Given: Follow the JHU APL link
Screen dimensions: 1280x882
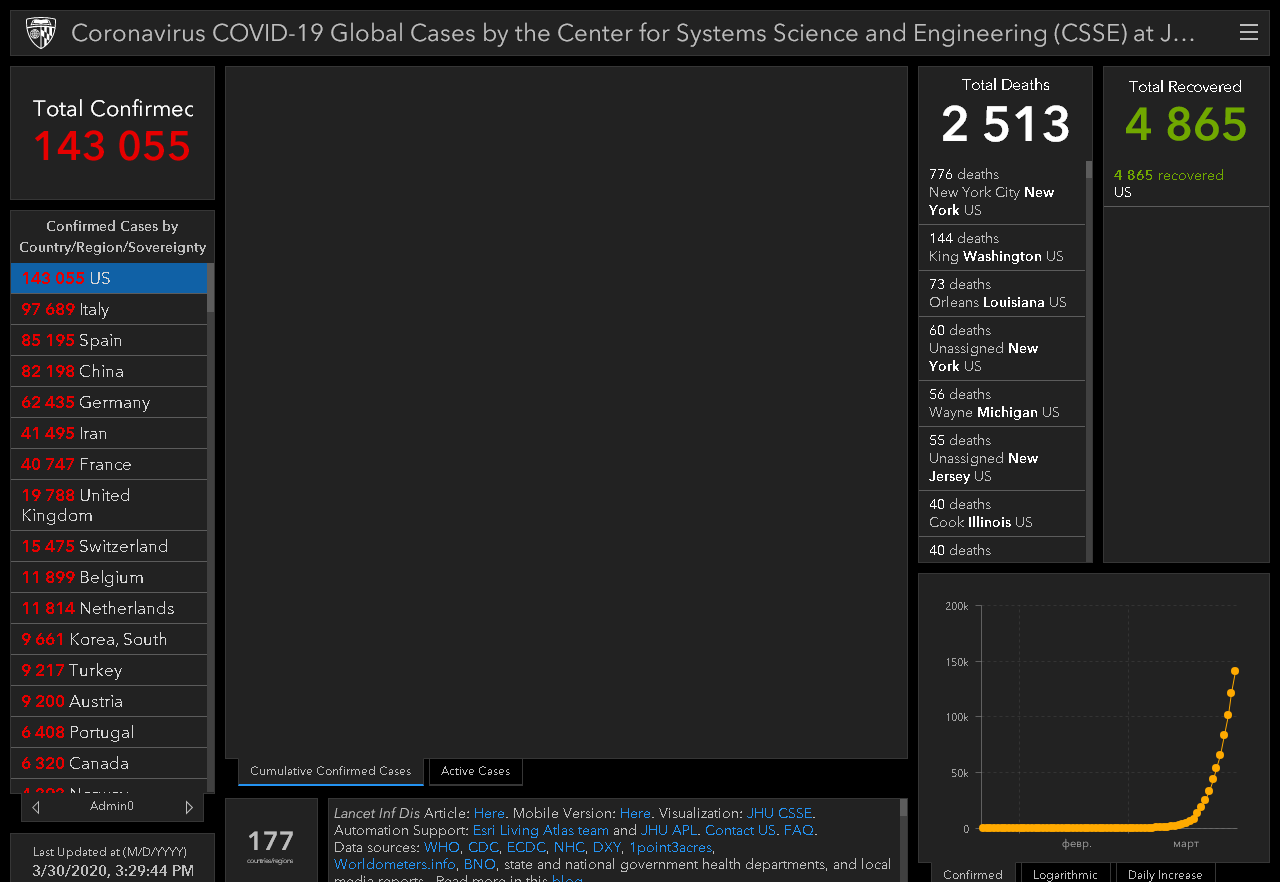Looking at the screenshot, I should tap(669, 831).
